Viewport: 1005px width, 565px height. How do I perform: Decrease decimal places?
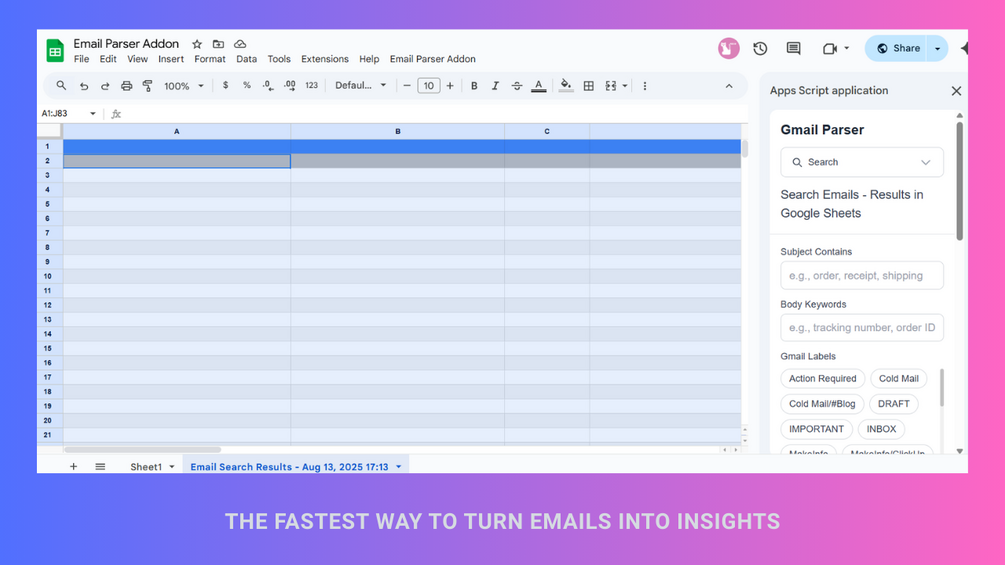[268, 85]
